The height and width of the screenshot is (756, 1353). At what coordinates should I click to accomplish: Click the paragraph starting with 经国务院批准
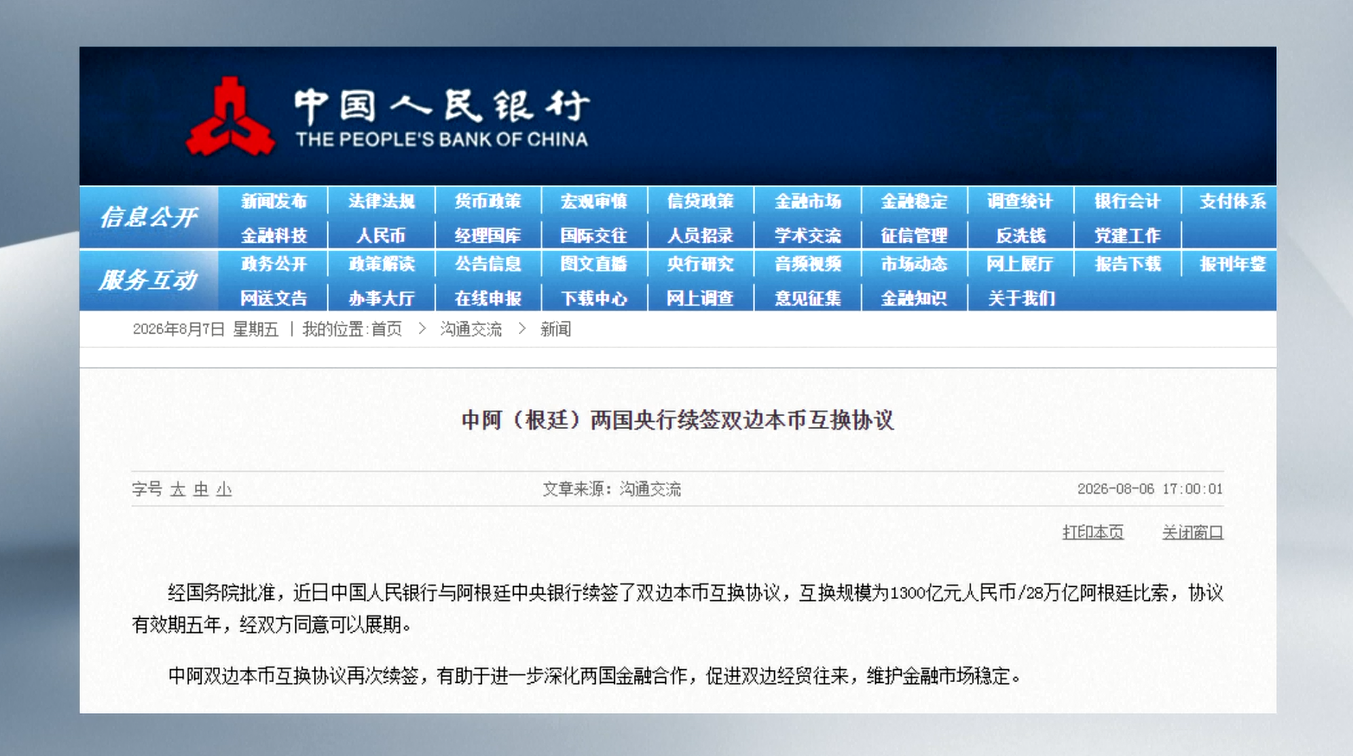point(677,609)
